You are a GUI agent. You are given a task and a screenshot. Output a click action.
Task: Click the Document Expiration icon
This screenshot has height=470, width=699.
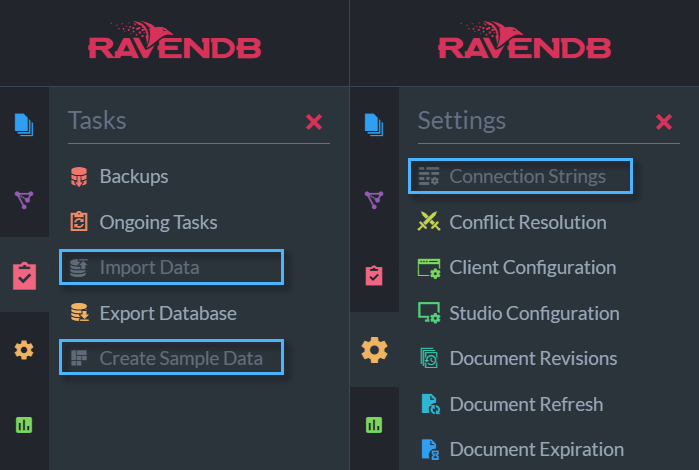click(x=431, y=449)
